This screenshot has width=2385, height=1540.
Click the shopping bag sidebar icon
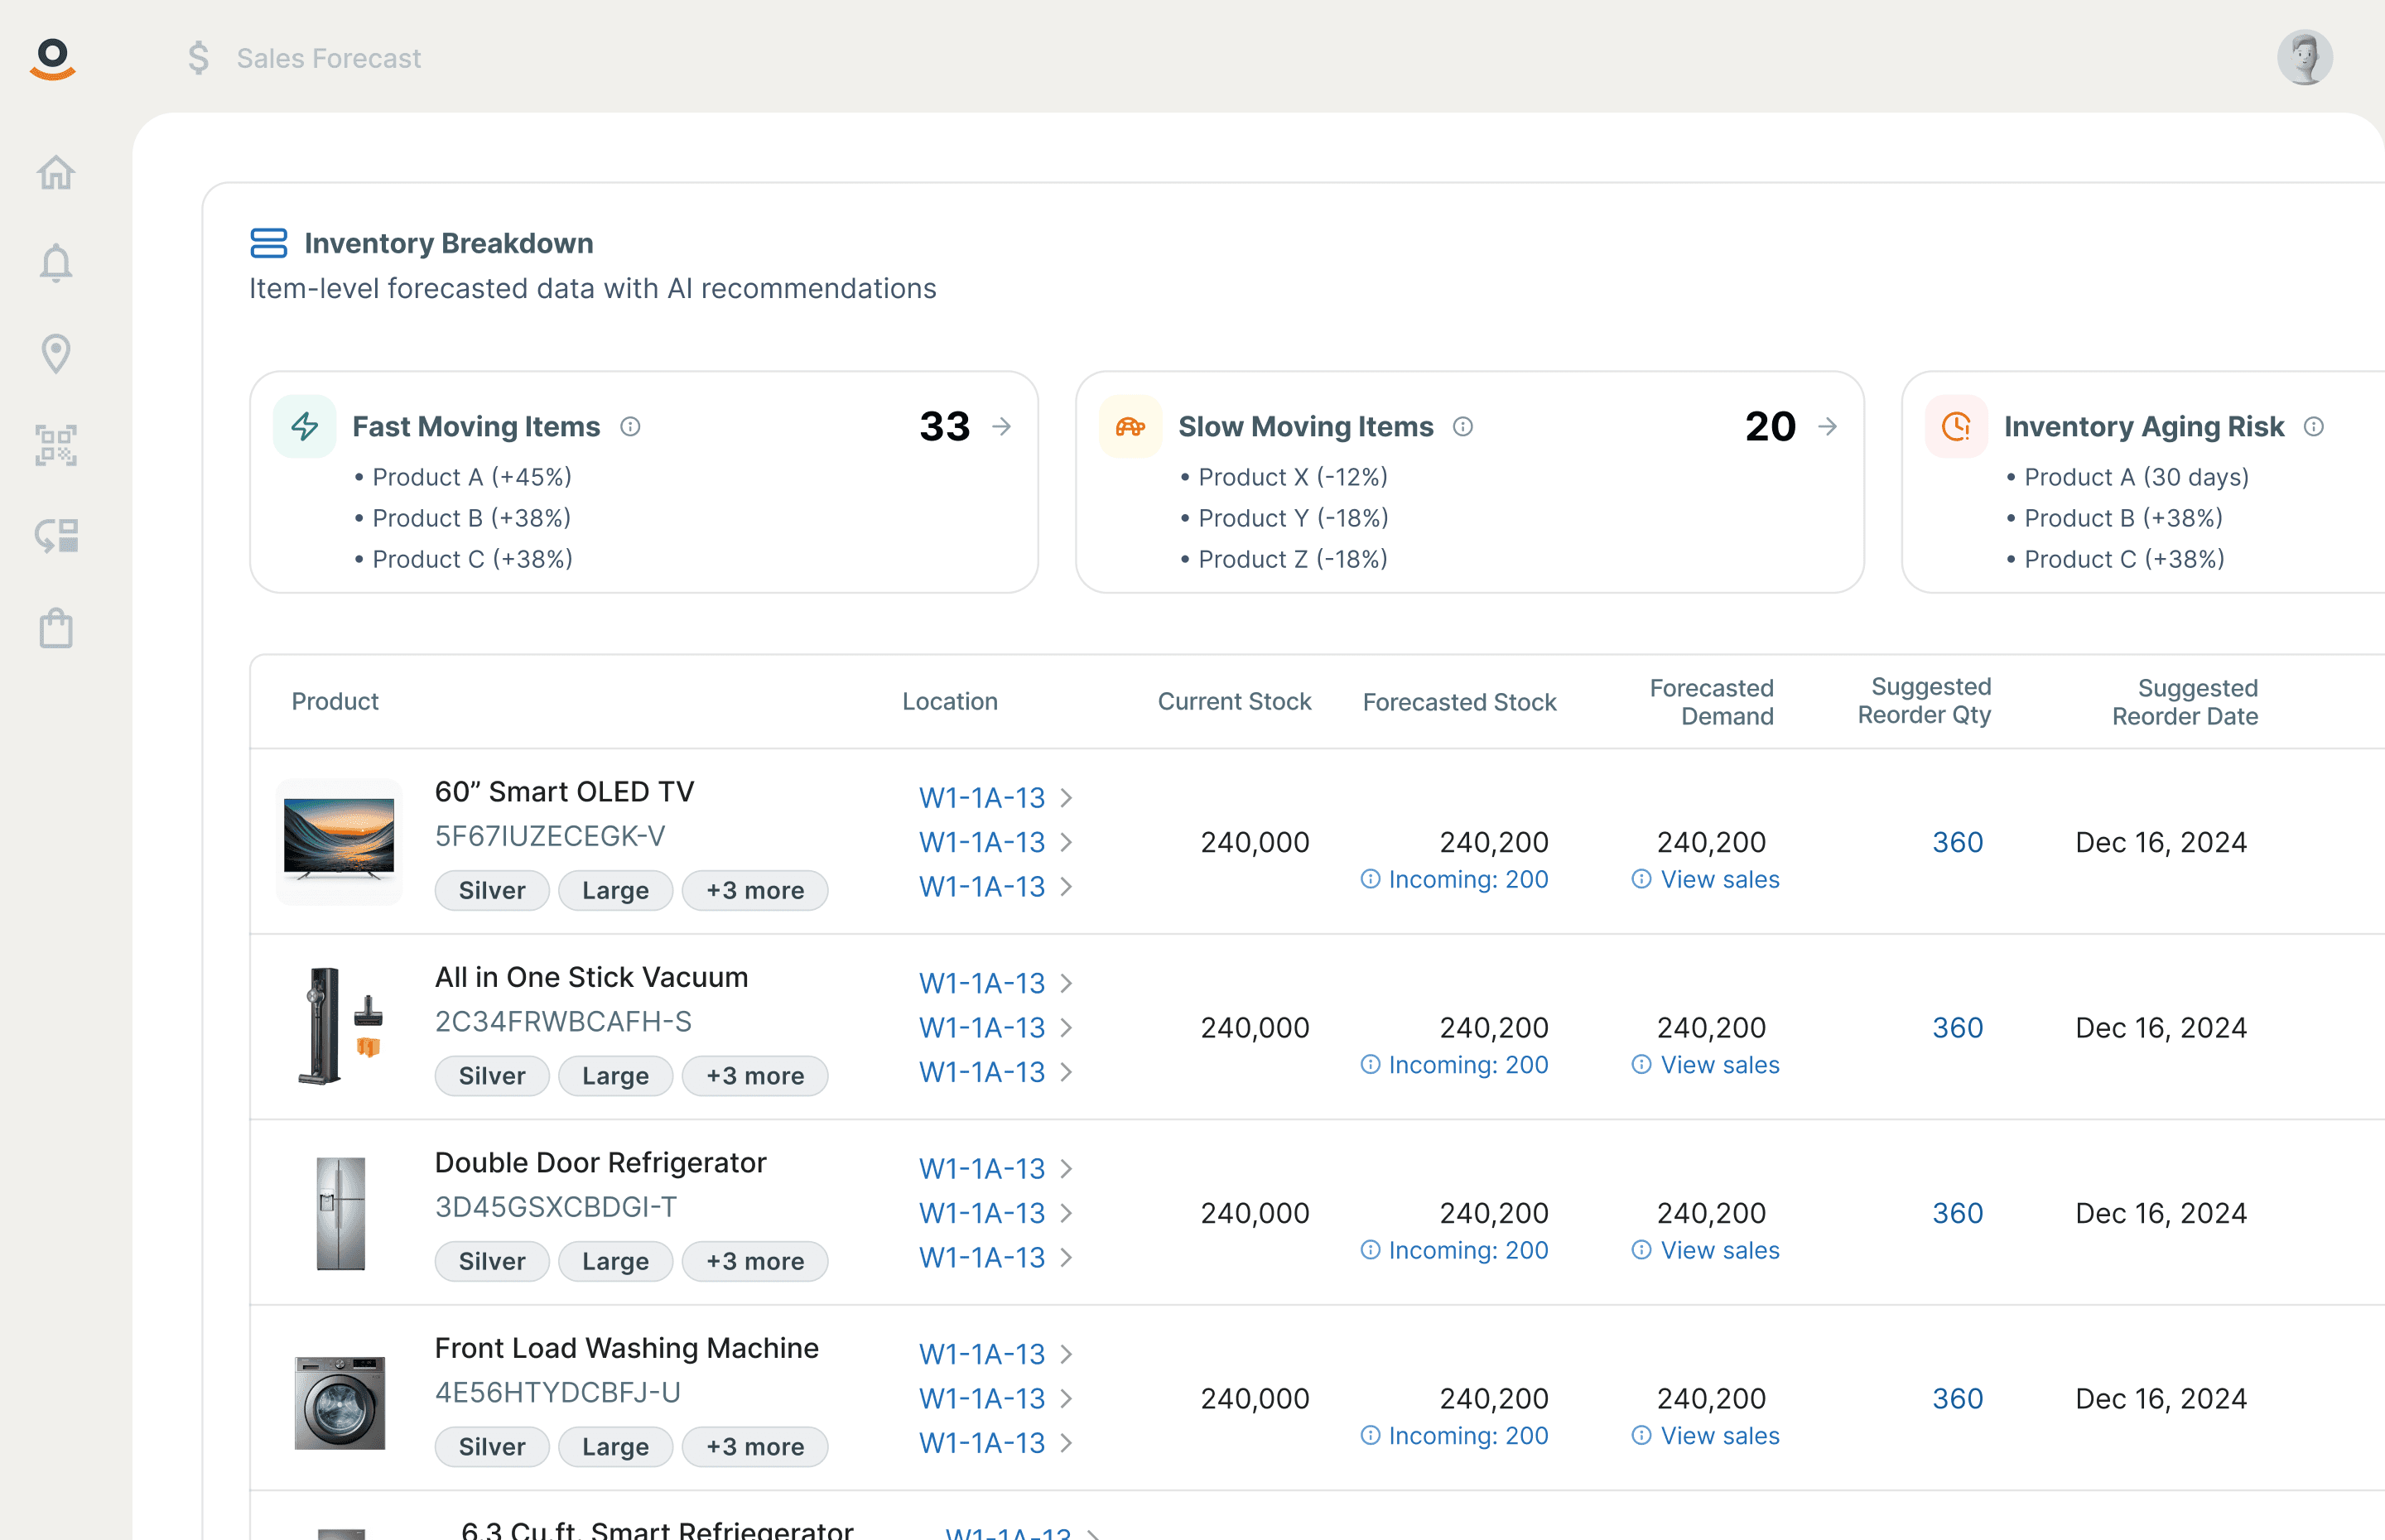(x=56, y=628)
